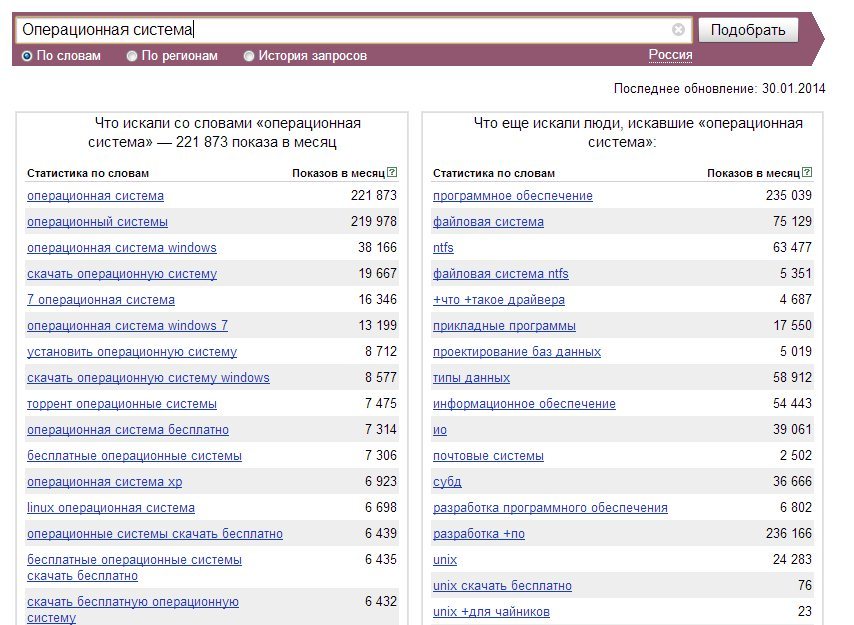The width and height of the screenshot is (854, 625).
Task: Open help icon beside right 'Показов в месяц'
Action: (x=807, y=172)
